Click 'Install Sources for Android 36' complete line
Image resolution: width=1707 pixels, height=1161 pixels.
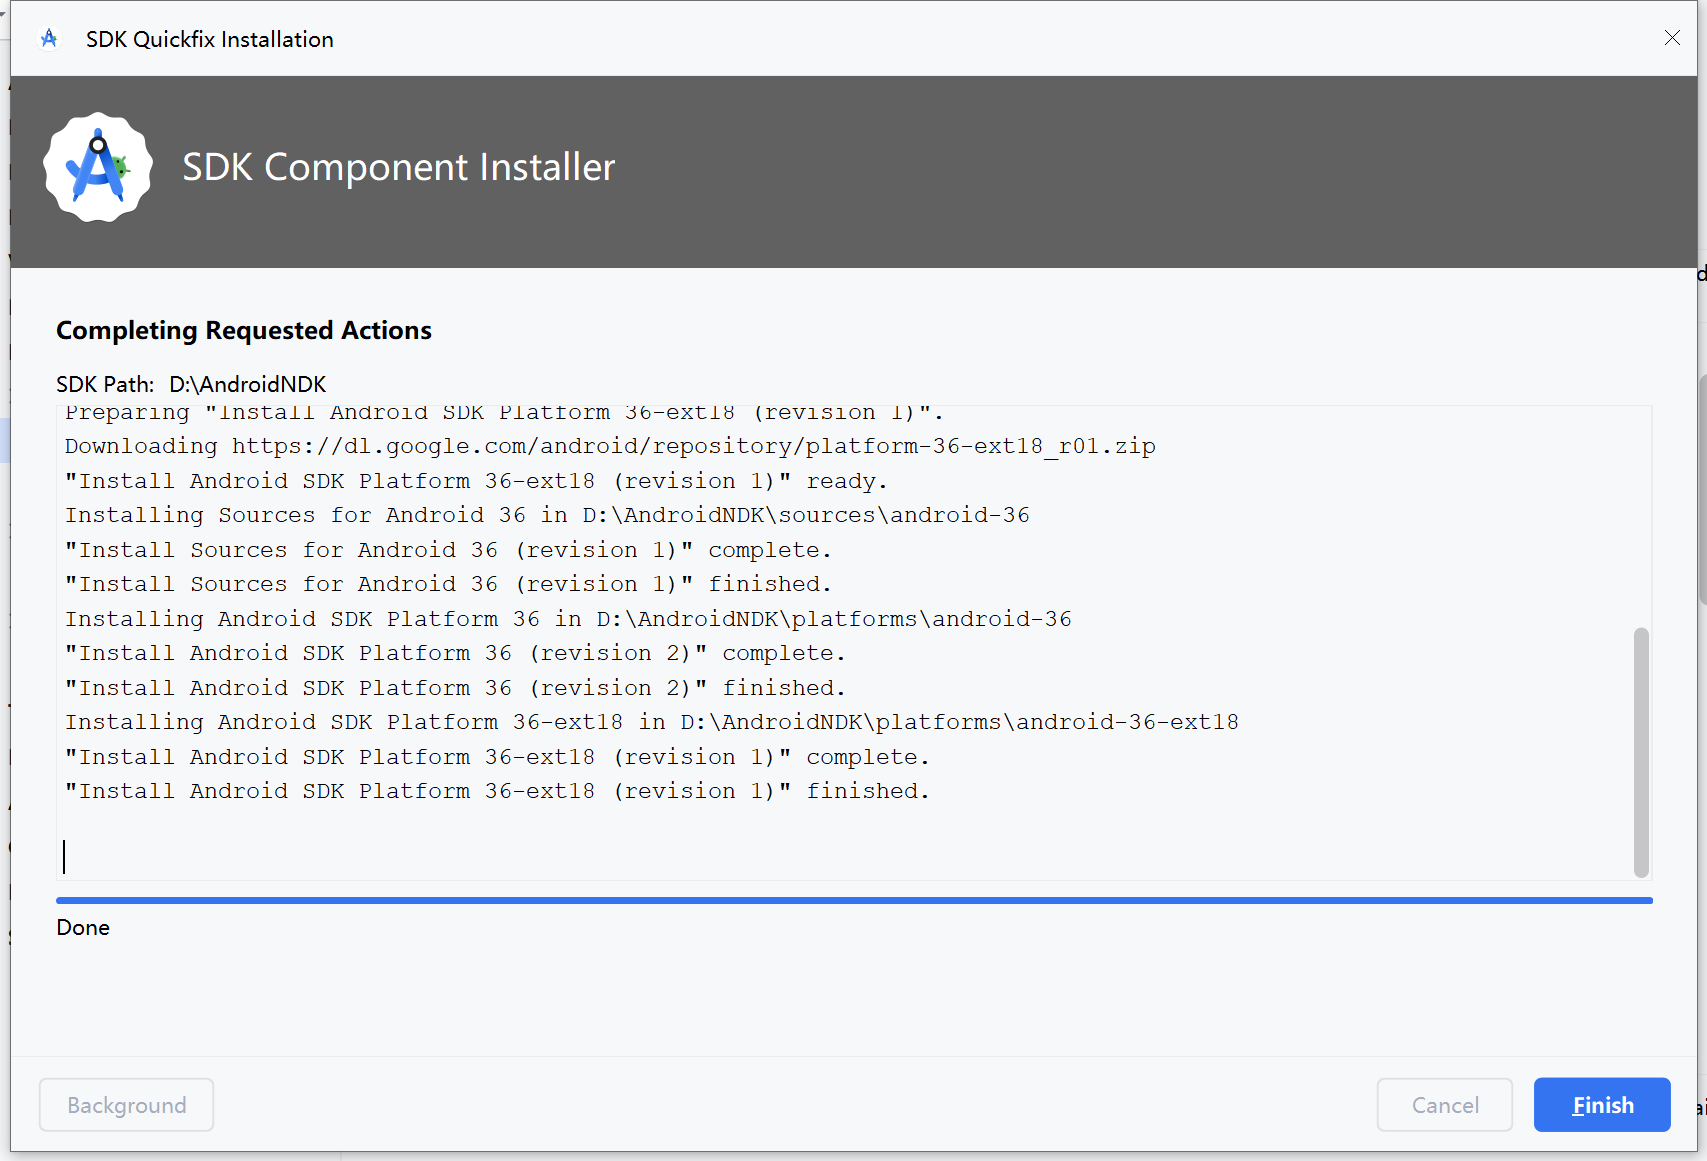(448, 550)
